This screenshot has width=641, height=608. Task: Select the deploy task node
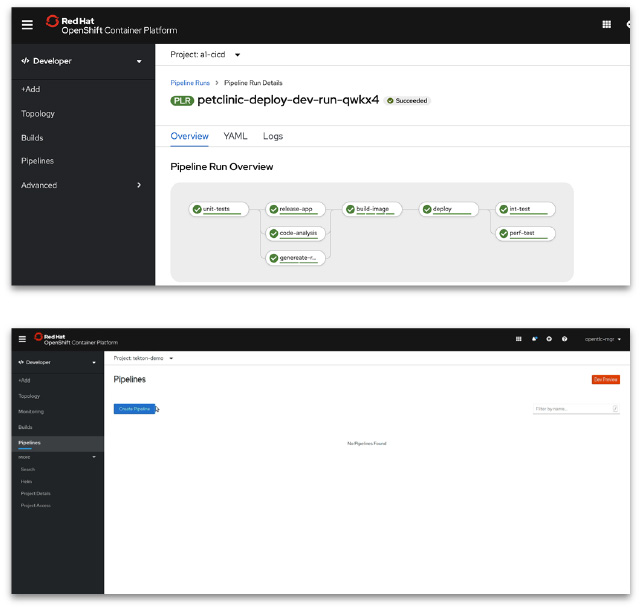click(x=443, y=209)
